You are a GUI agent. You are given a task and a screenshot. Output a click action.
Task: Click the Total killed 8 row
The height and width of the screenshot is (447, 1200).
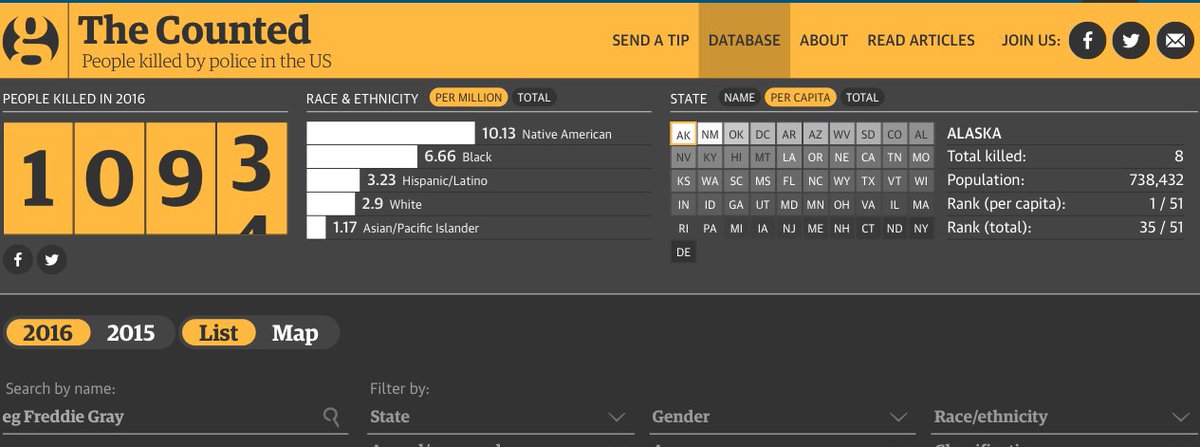point(1065,156)
